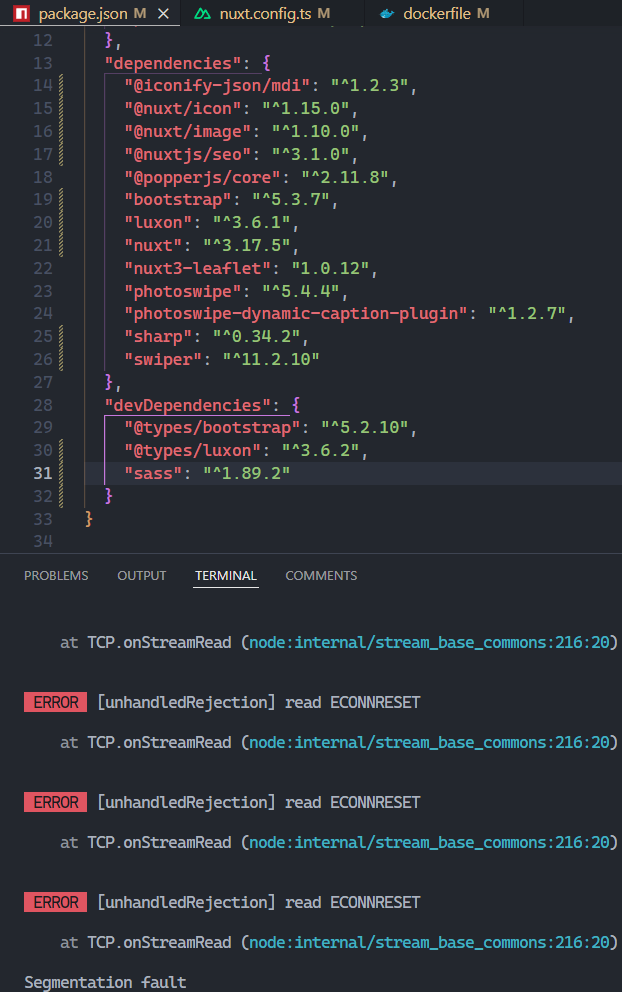This screenshot has height=992, width=622.
Task: Close the package.json tab
Action: click(163, 13)
